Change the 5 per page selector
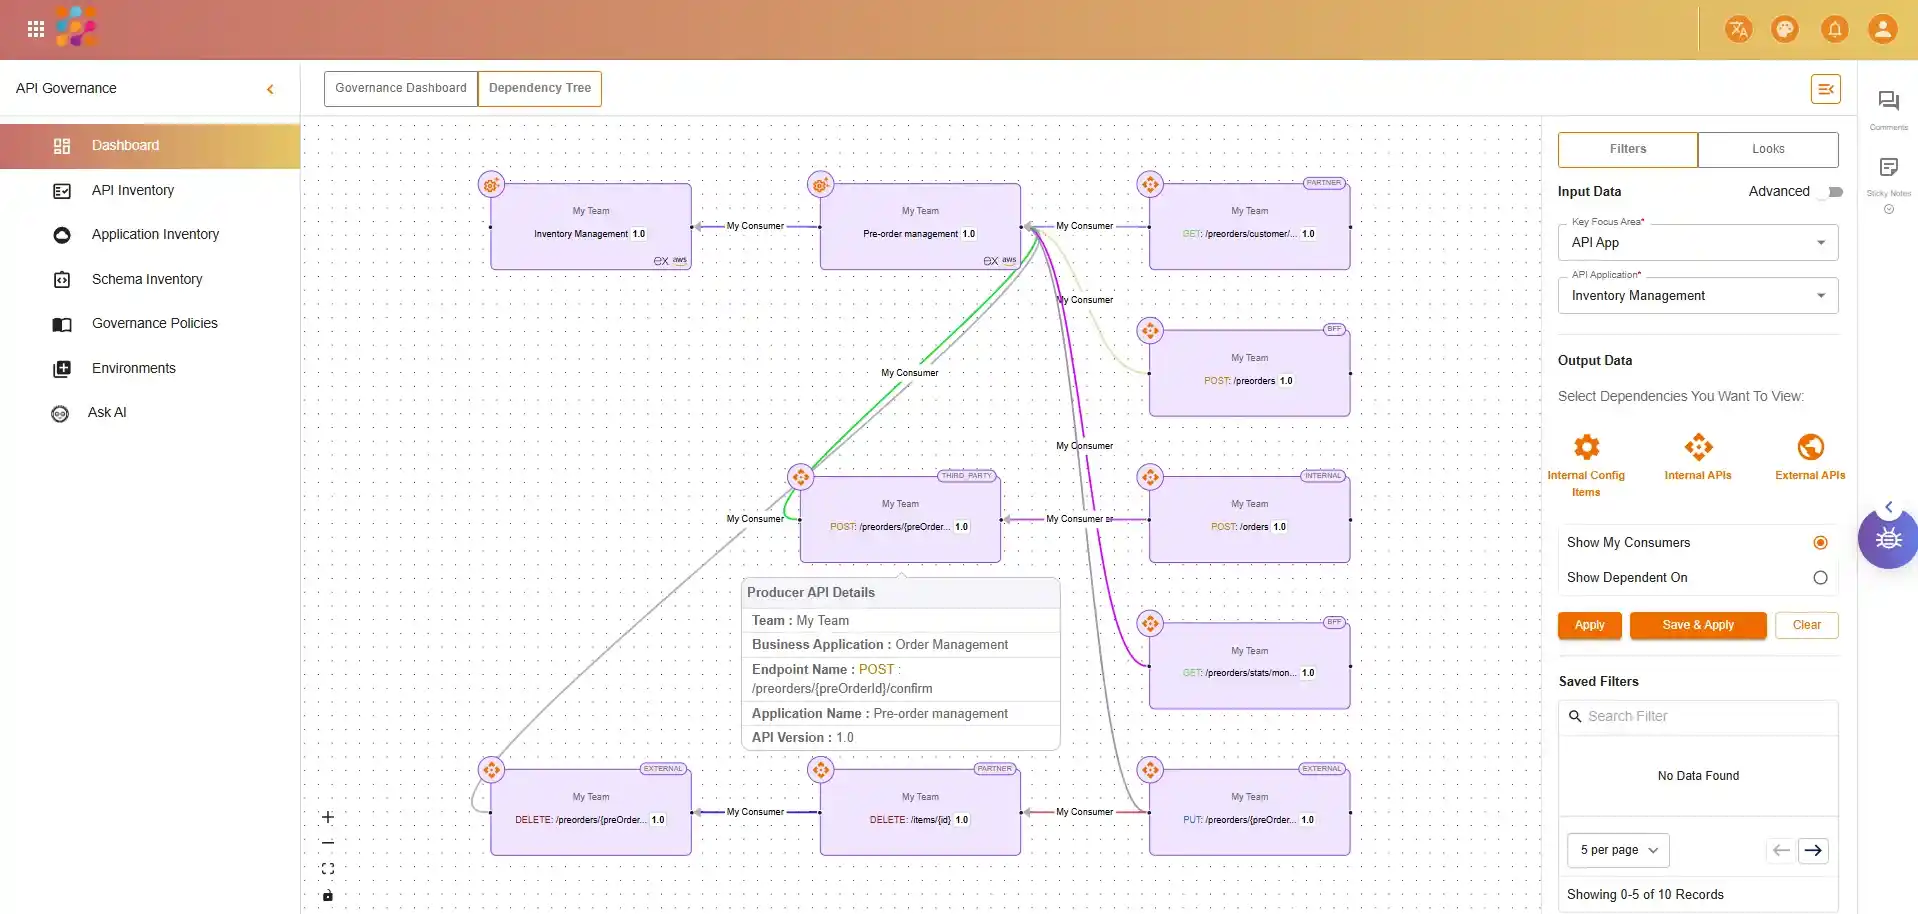This screenshot has width=1918, height=914. point(1618,850)
